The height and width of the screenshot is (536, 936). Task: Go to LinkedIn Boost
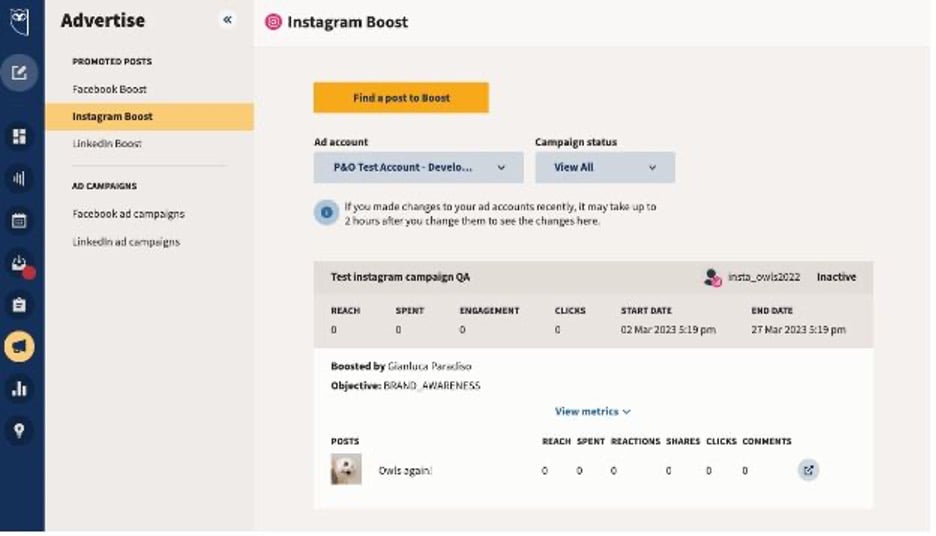pos(107,144)
